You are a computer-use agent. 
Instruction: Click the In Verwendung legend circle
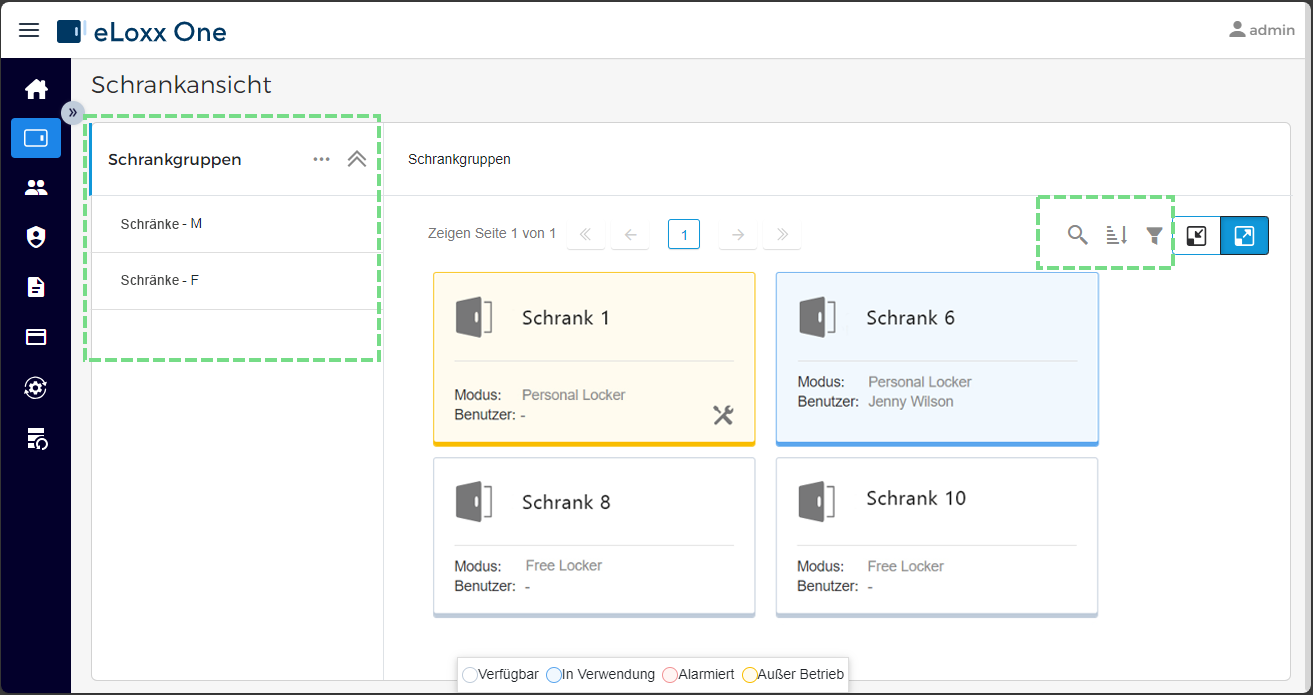coord(554,675)
